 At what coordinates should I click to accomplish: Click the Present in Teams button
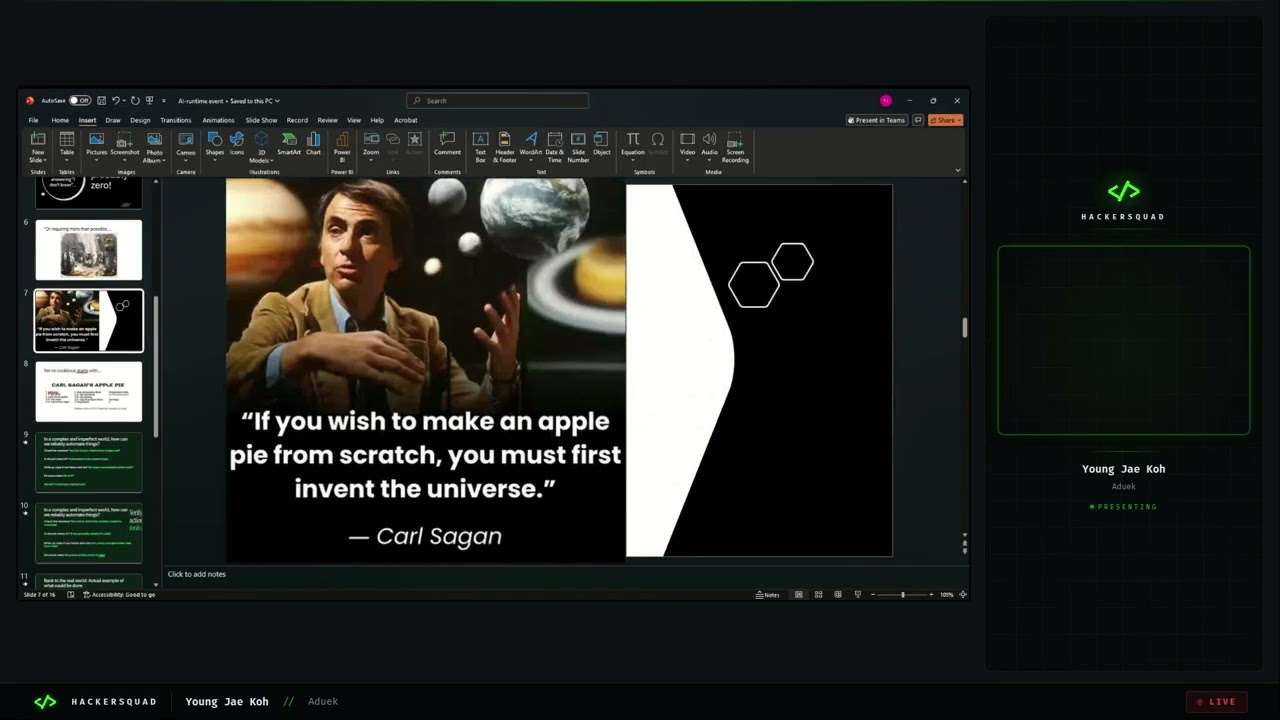point(876,120)
